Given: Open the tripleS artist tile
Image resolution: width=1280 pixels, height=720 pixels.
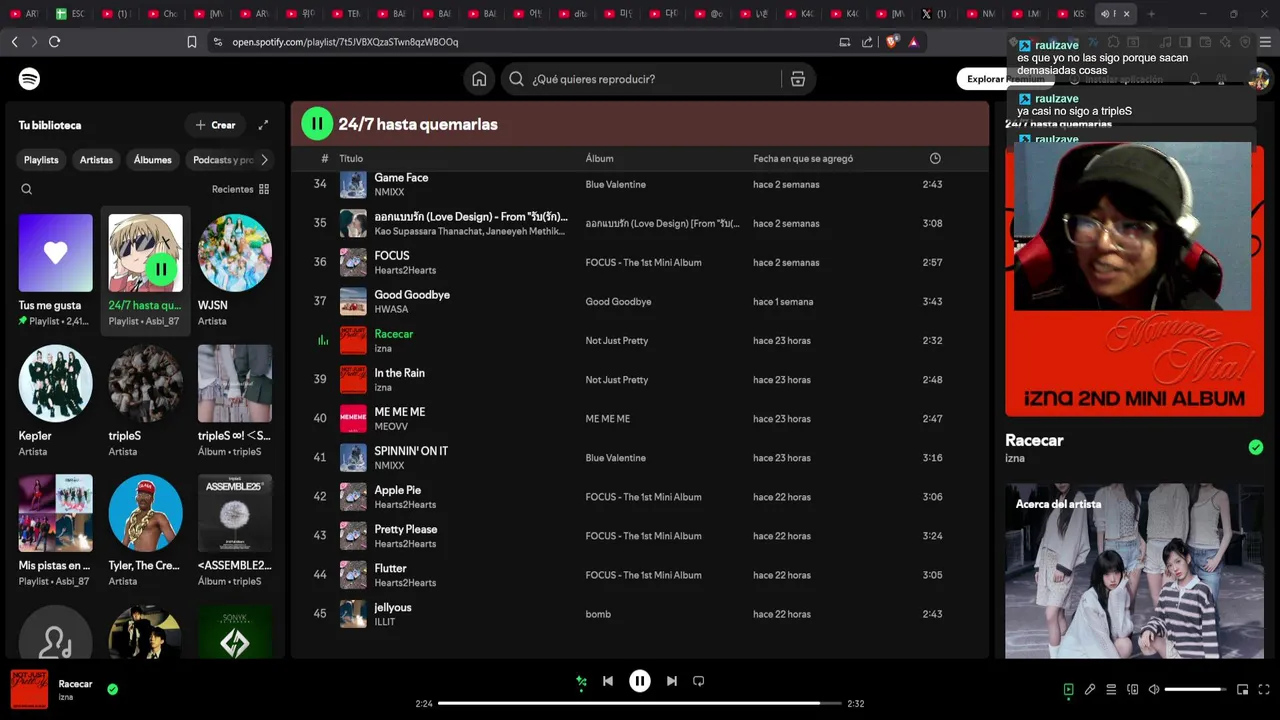Looking at the screenshot, I should [145, 400].
